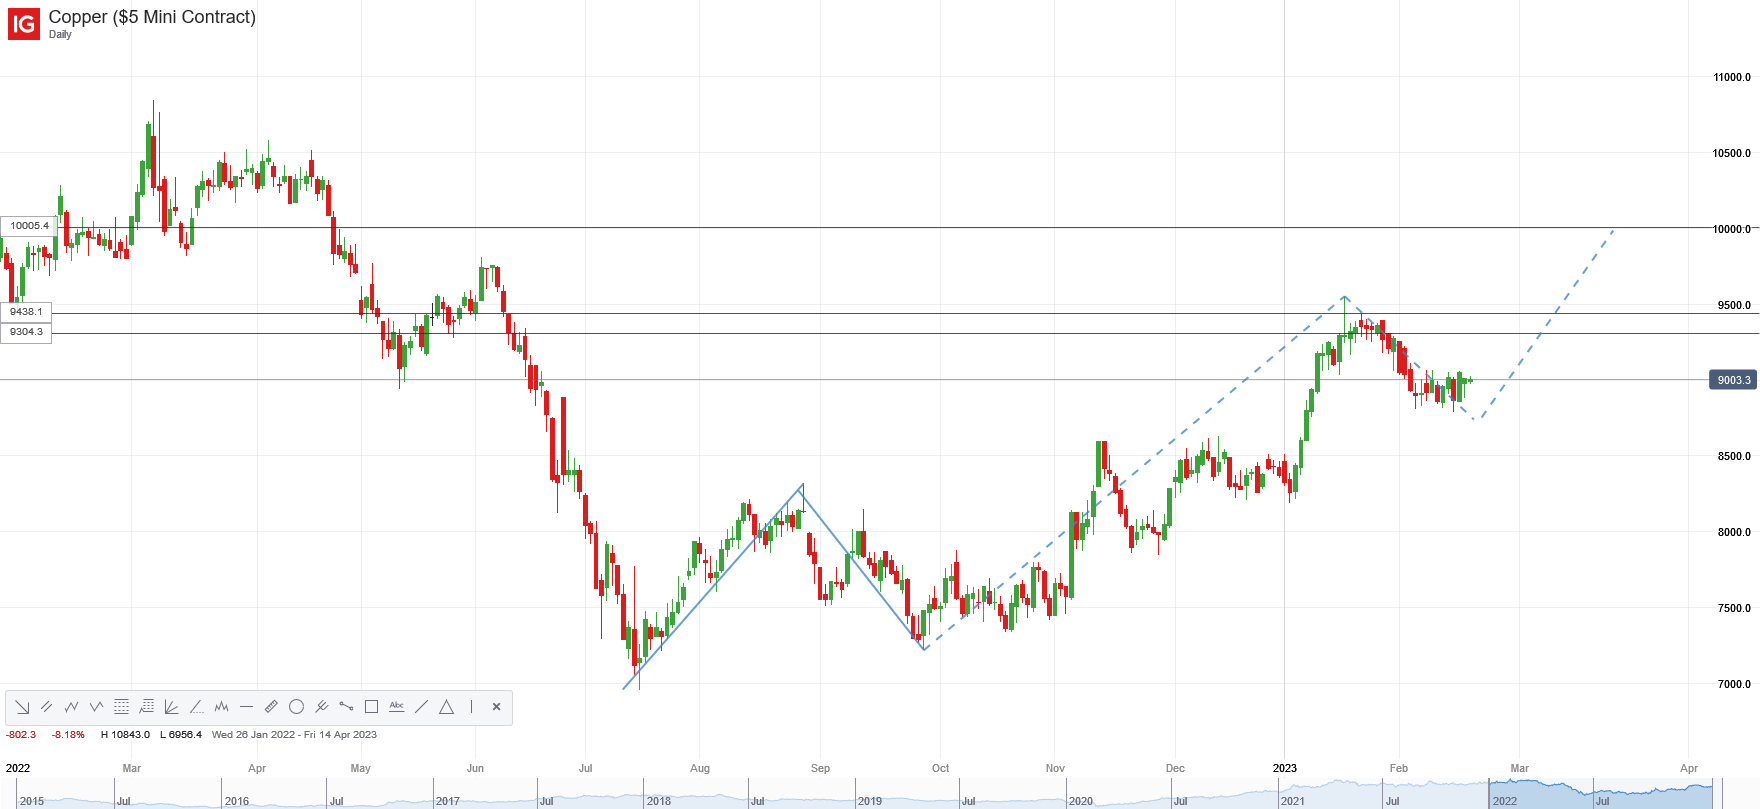Image resolution: width=1760 pixels, height=809 pixels.
Task: Select the horizontal line tool
Action: click(x=247, y=707)
